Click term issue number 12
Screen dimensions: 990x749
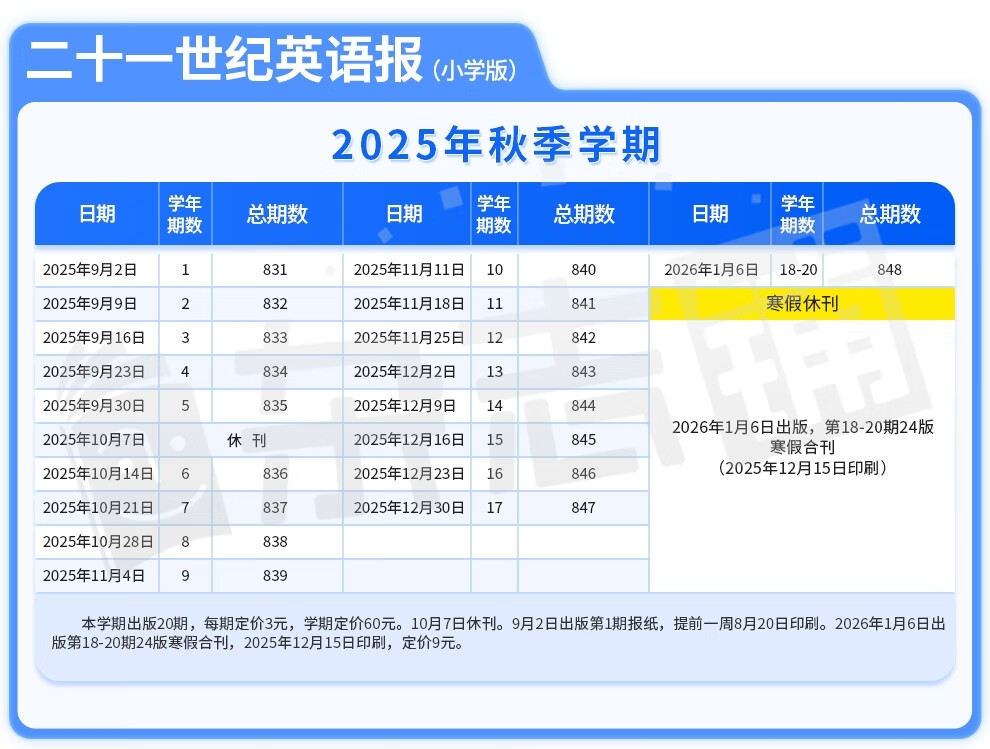[494, 338]
